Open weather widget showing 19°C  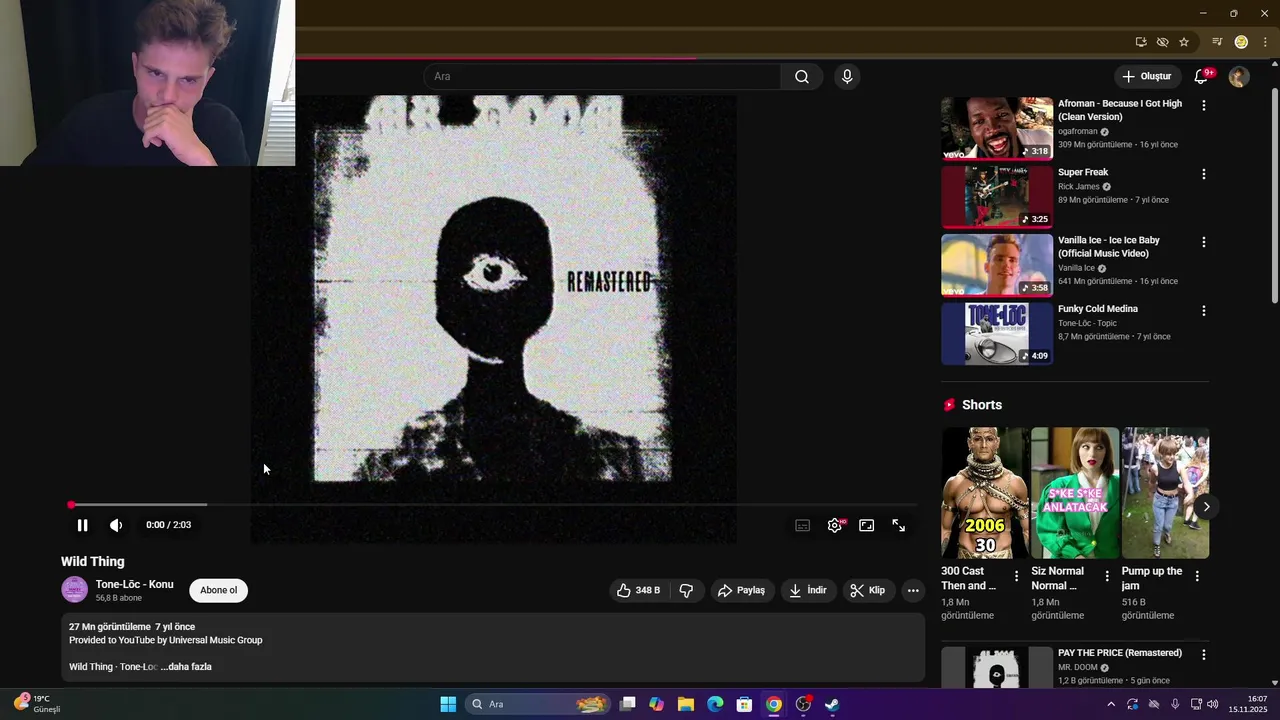tap(38, 704)
